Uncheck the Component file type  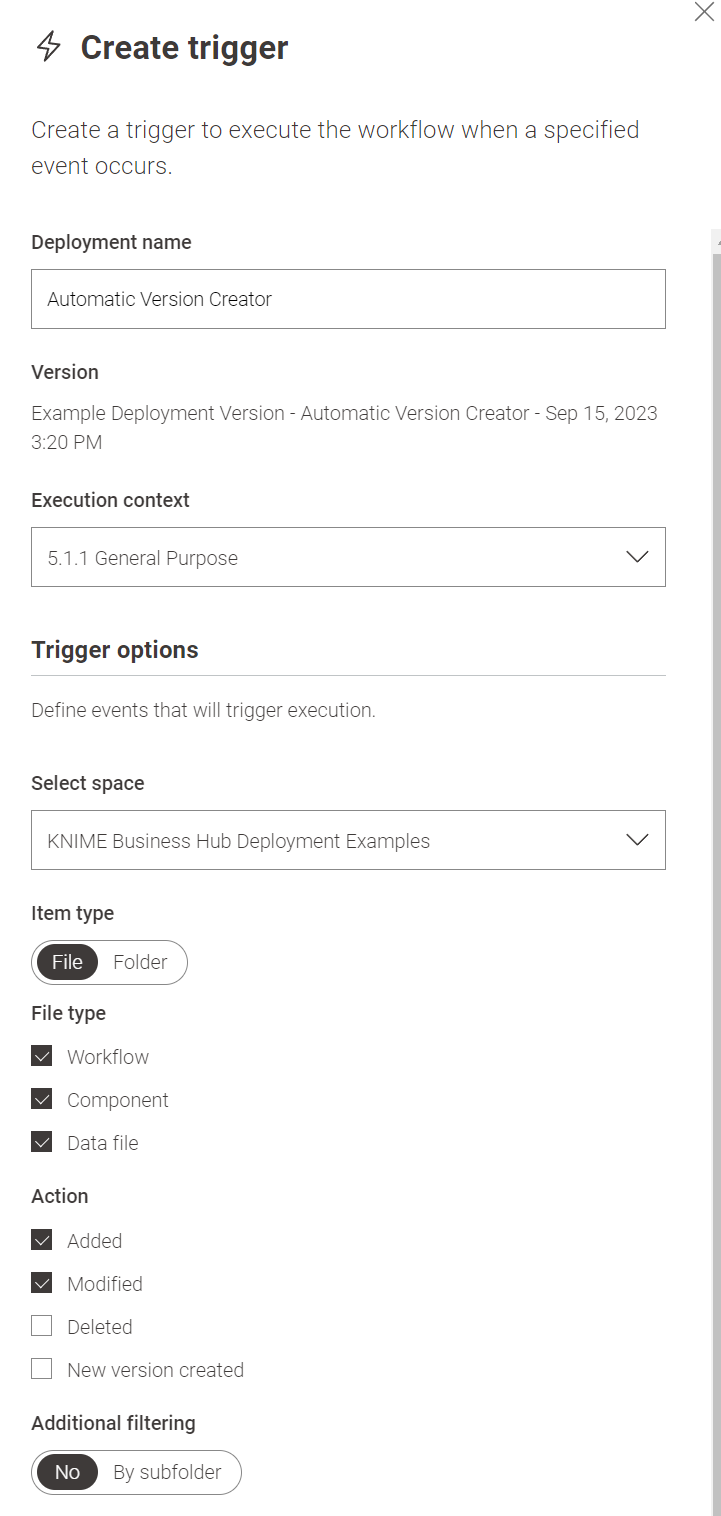click(42, 1100)
